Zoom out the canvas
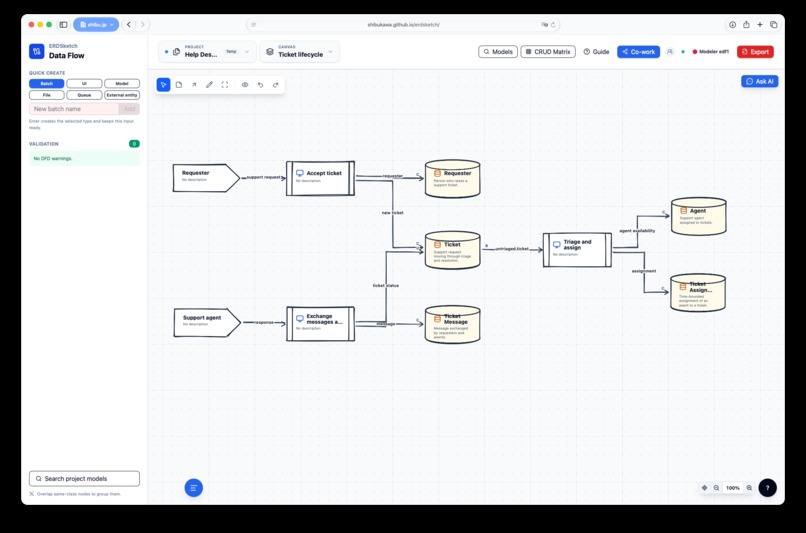The width and height of the screenshot is (806, 533). tap(716, 488)
